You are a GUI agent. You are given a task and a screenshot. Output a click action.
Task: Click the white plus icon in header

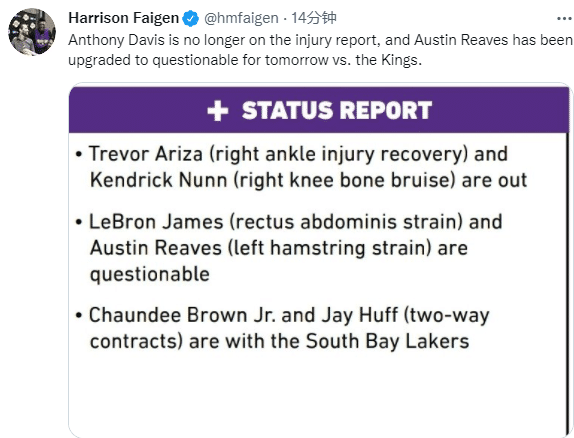[218, 111]
